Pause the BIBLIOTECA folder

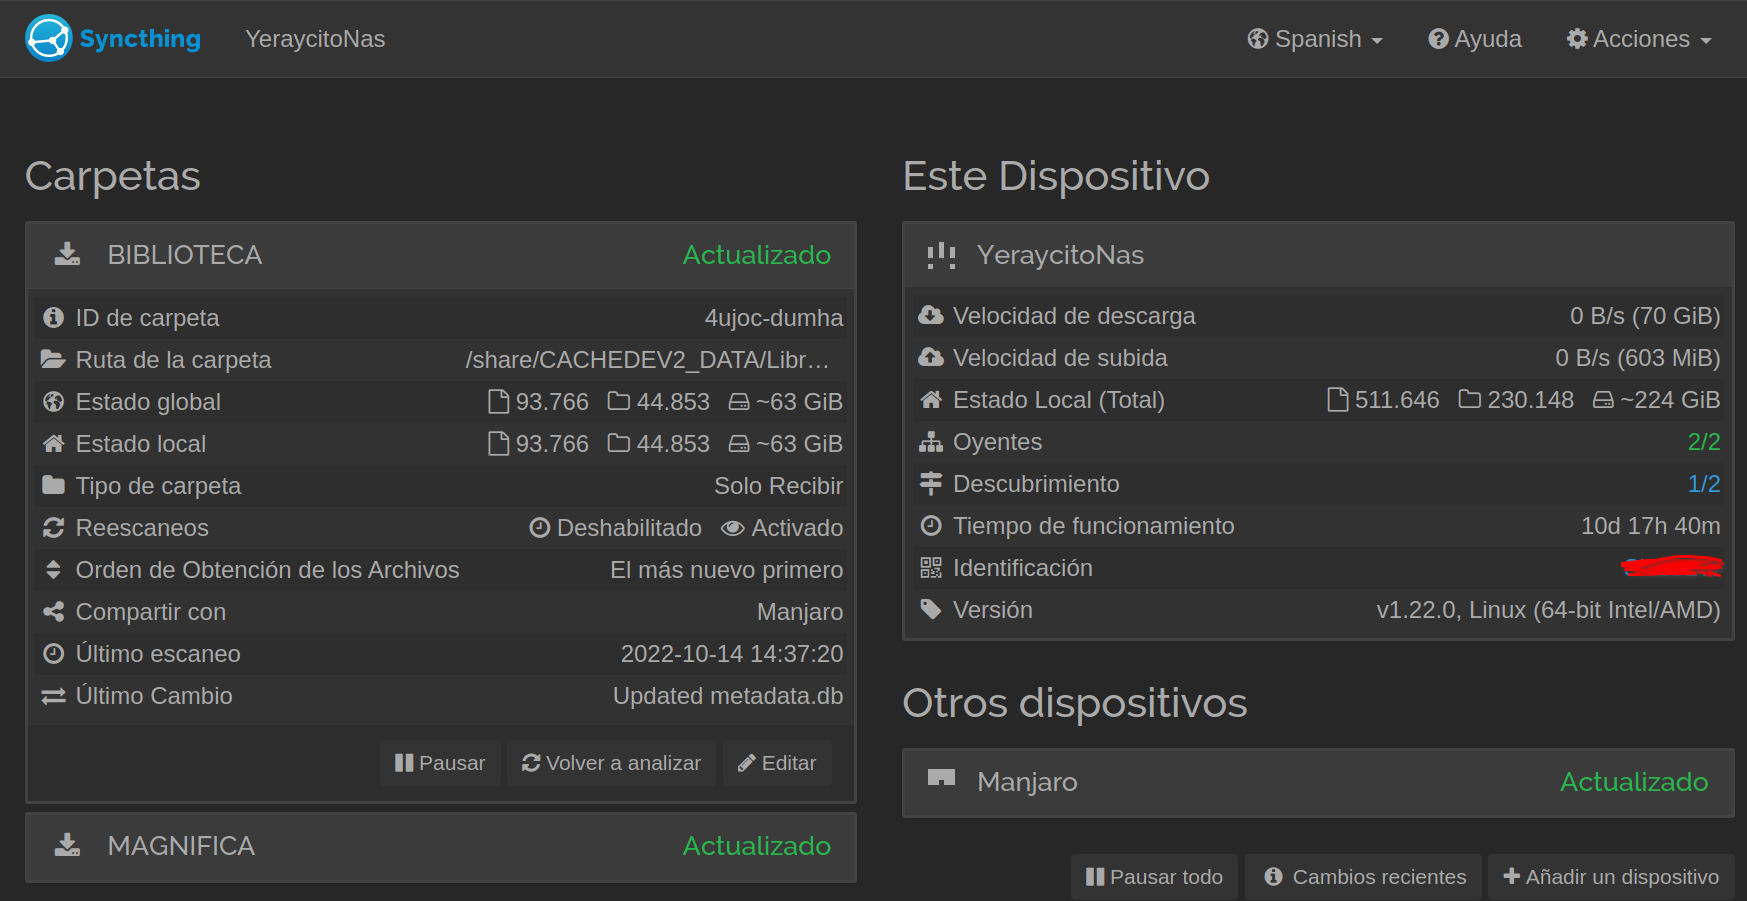coord(440,763)
